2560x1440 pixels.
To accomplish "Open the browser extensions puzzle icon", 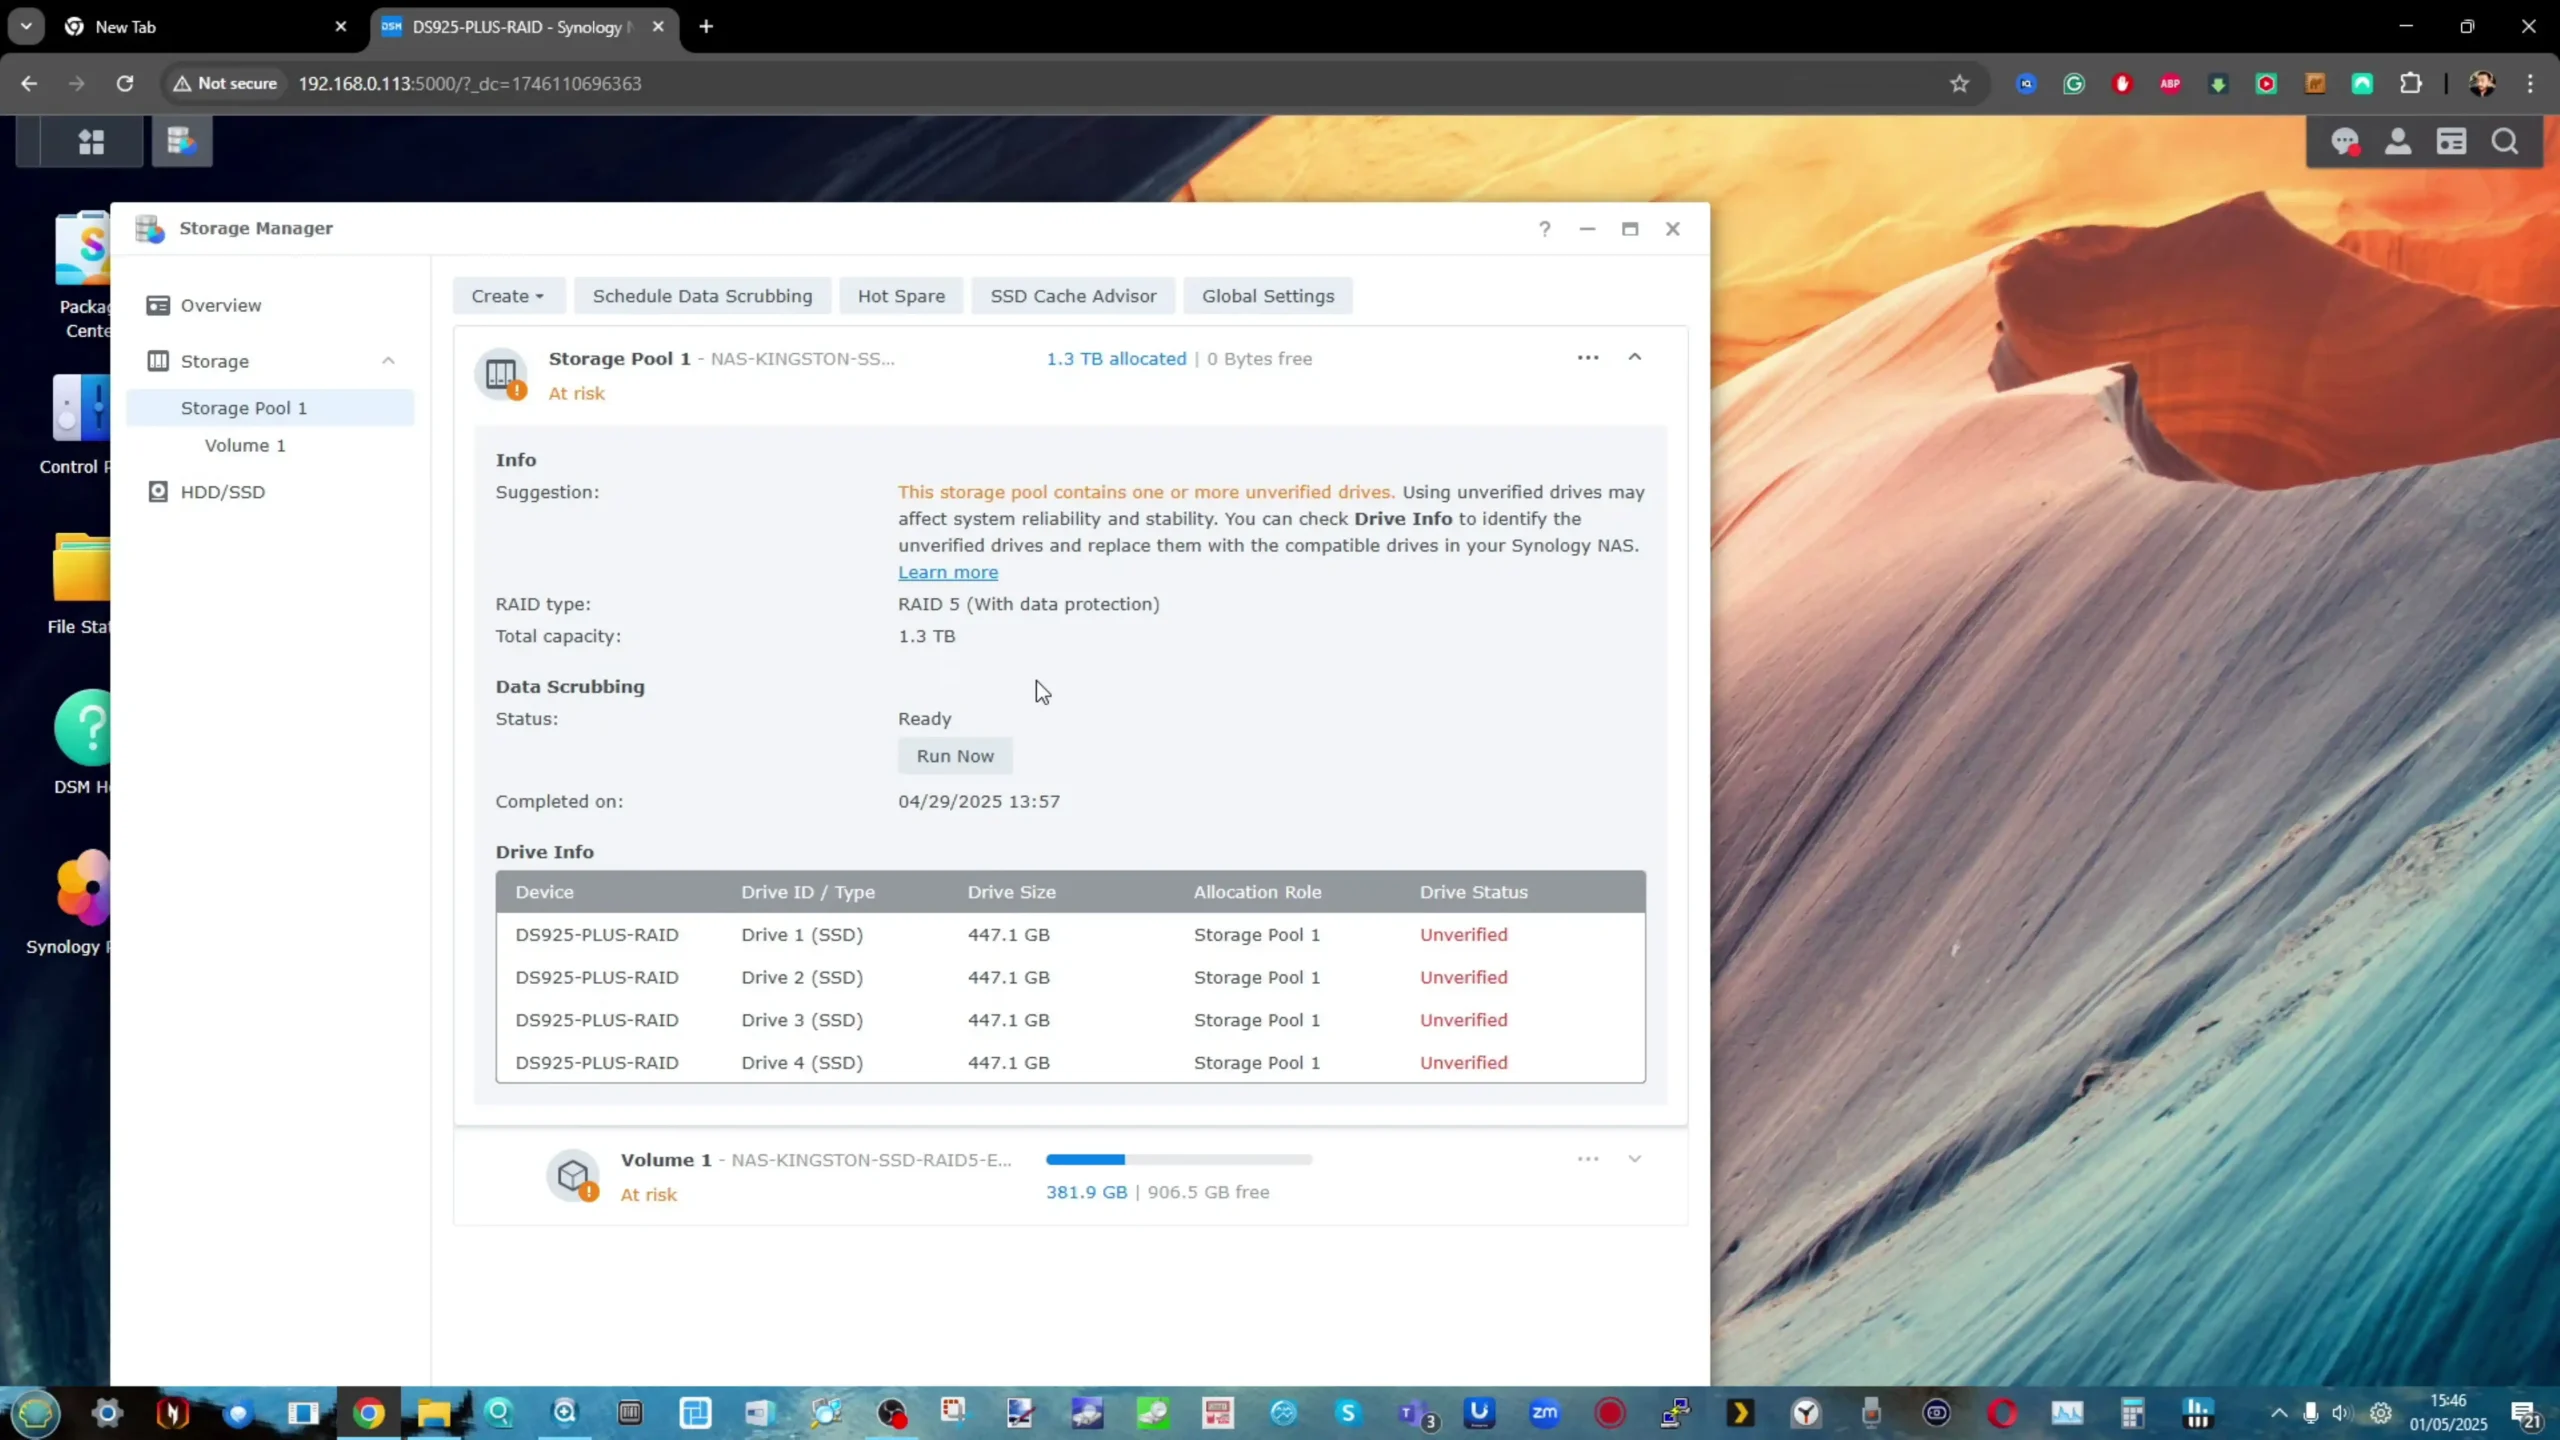I will (2411, 84).
